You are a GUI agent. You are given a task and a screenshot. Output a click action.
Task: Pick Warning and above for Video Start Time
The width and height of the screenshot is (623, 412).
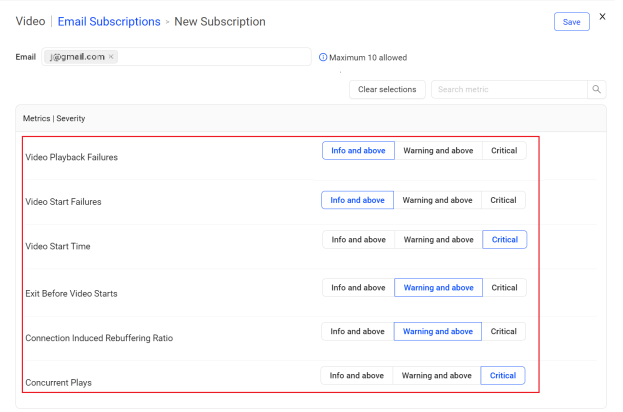[x=438, y=240]
